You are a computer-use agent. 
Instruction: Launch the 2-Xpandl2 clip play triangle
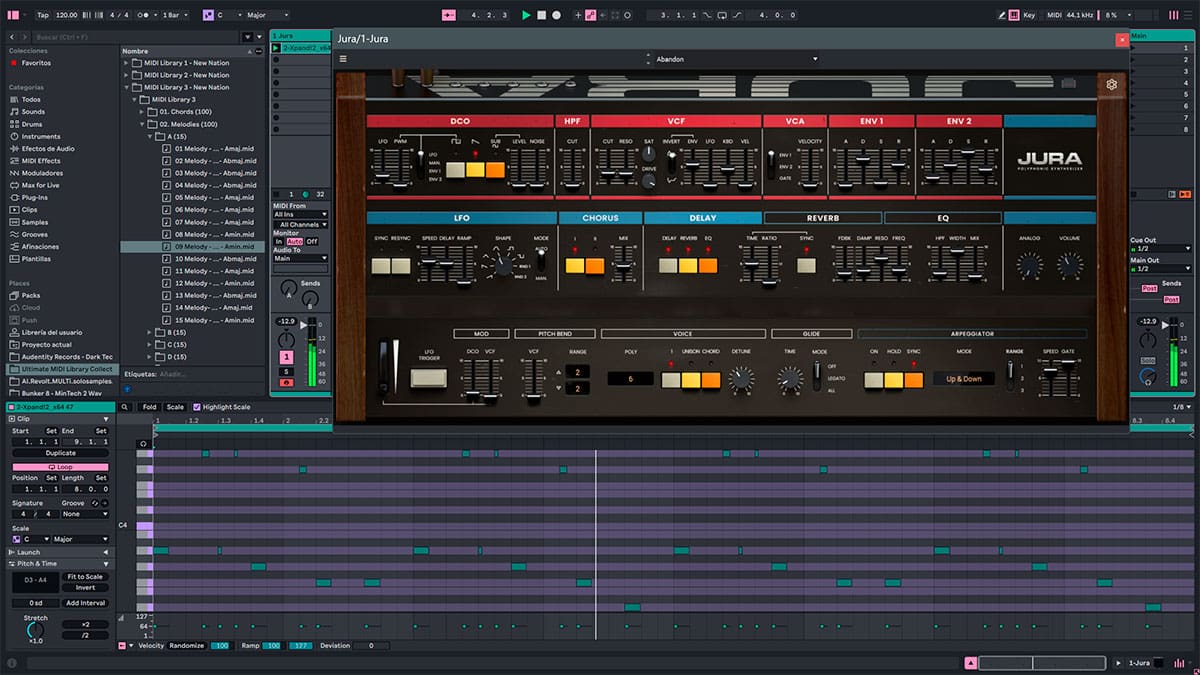(x=277, y=47)
